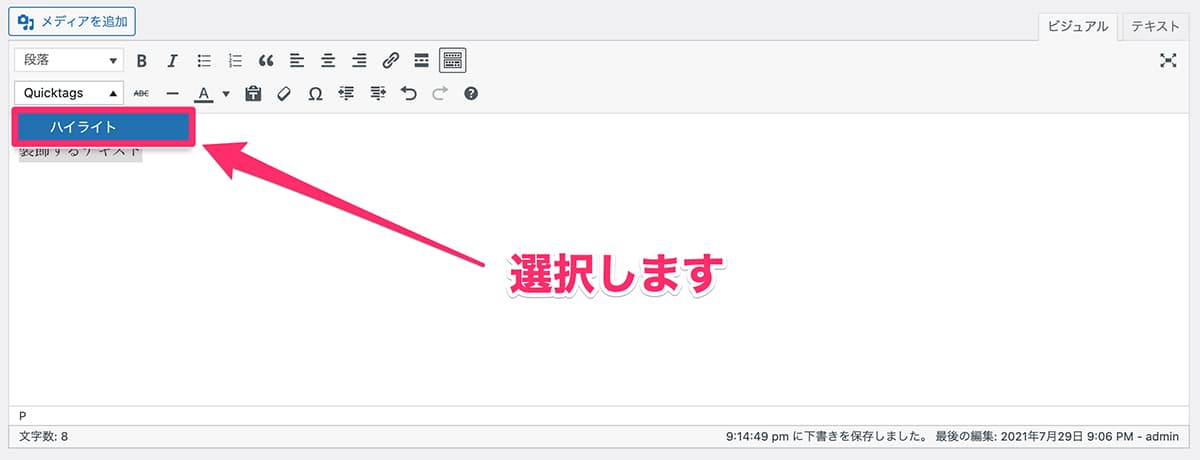
Task: Apply italic formatting
Action: (172, 61)
